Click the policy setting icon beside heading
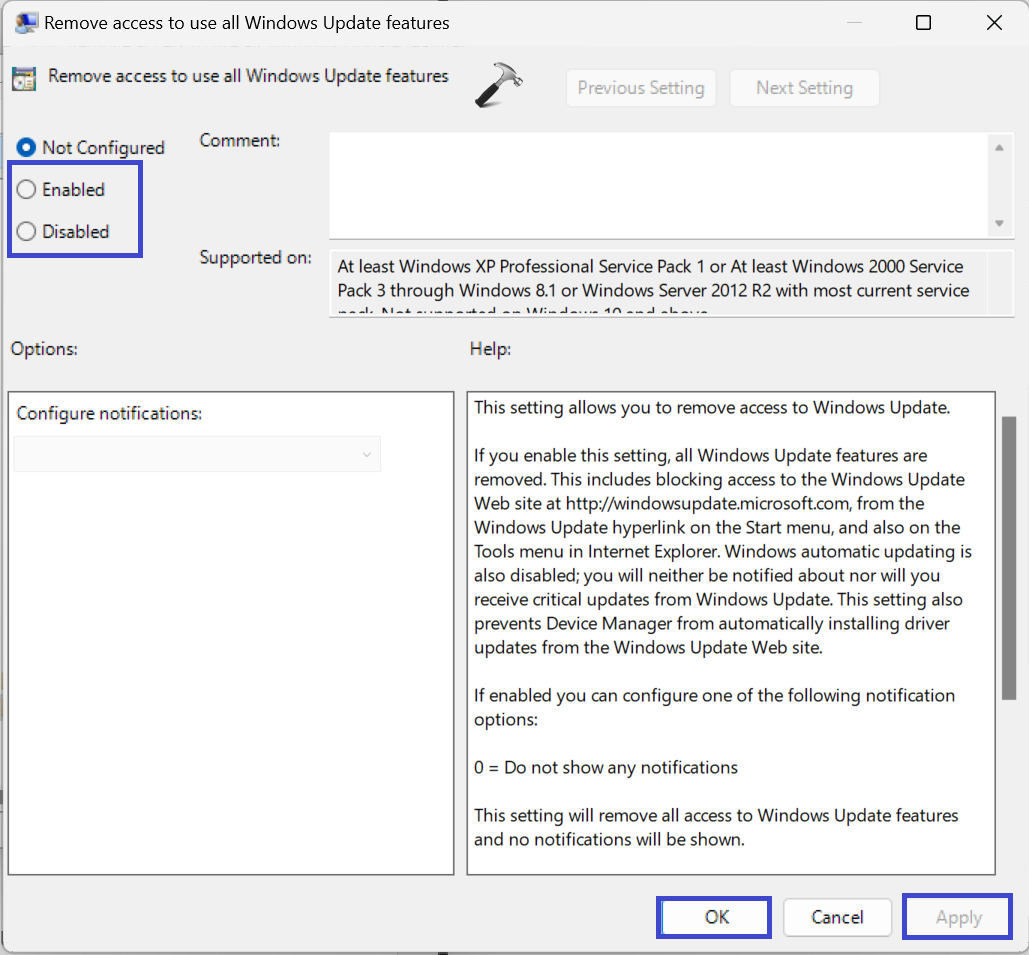This screenshot has width=1029, height=955. tap(24, 79)
